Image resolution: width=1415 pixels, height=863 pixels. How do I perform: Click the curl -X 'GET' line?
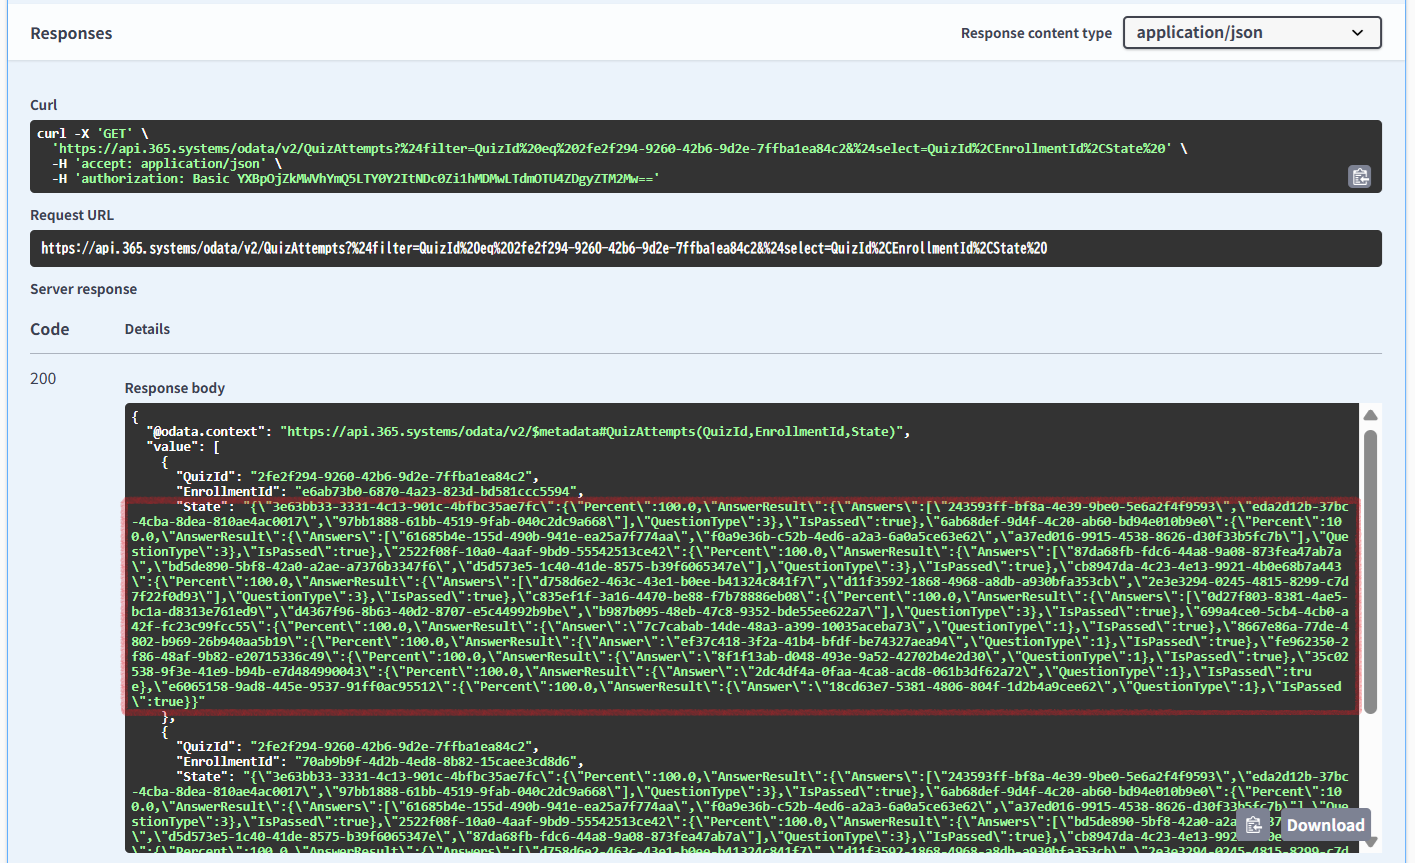click(92, 133)
